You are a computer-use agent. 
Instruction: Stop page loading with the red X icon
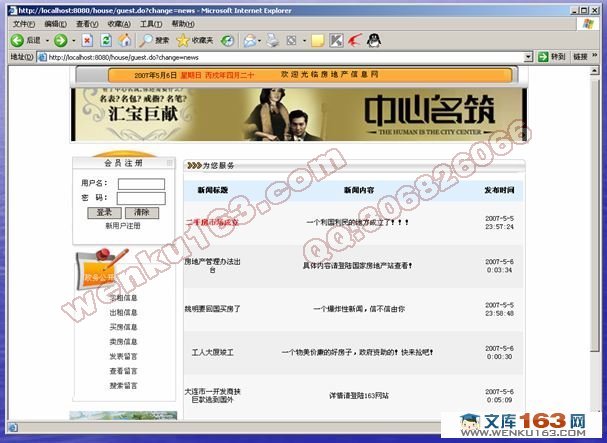(87, 40)
